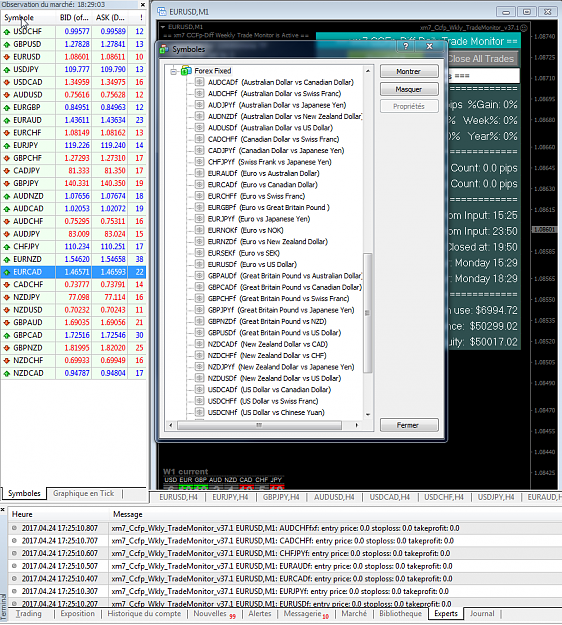Click the log message about CHFJPYf entry price

point(281,553)
